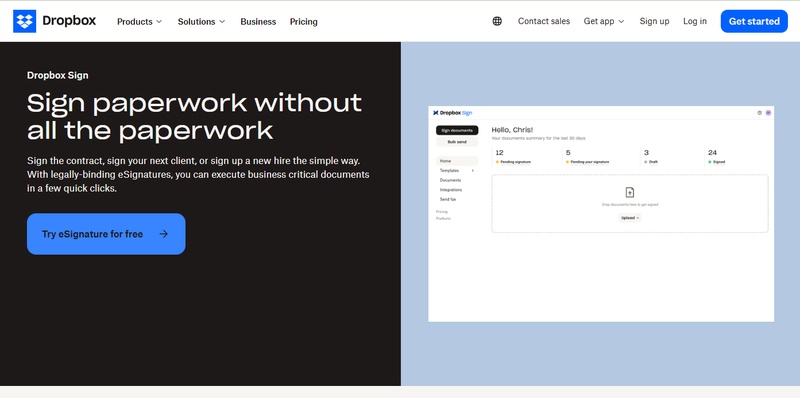
Task: Expand the Templates chevron in preview
Action: pyautogui.click(x=473, y=170)
